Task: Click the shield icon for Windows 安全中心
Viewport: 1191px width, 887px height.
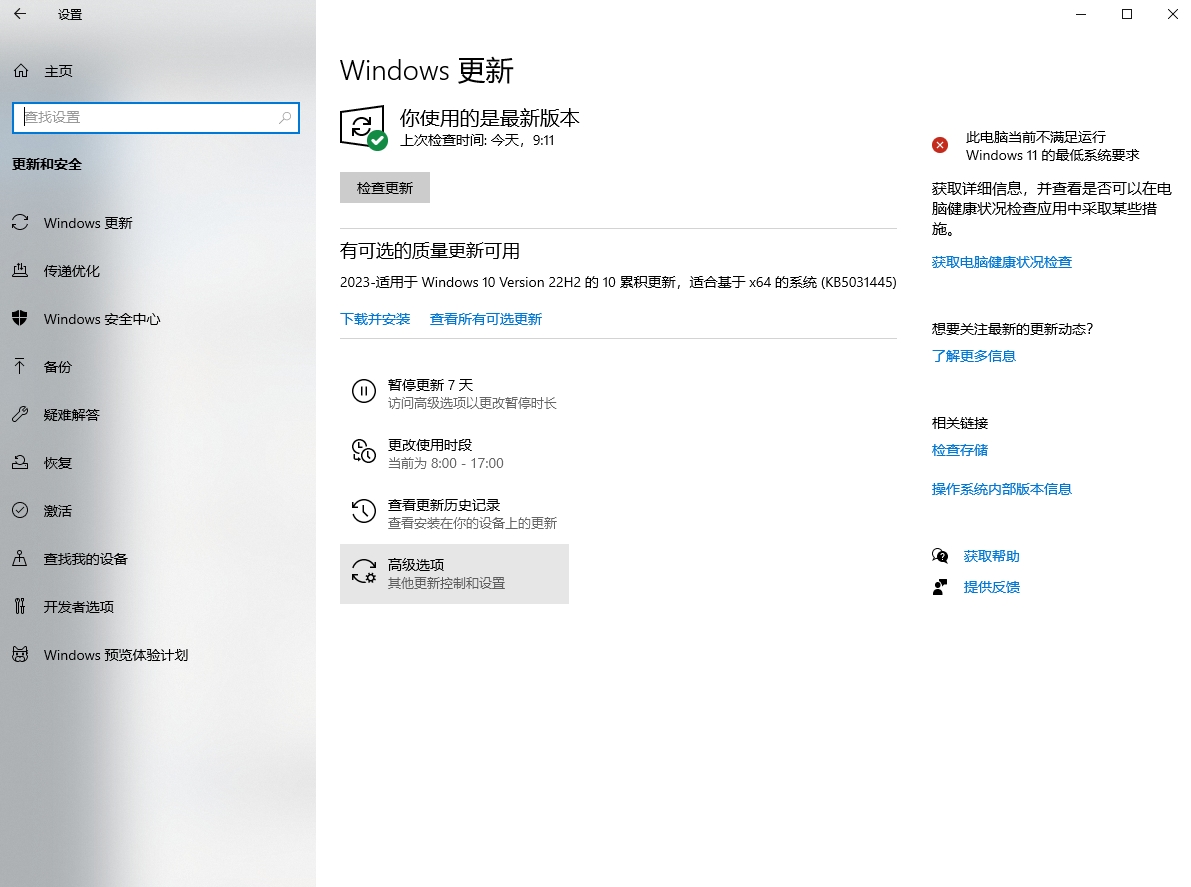Action: (21, 318)
